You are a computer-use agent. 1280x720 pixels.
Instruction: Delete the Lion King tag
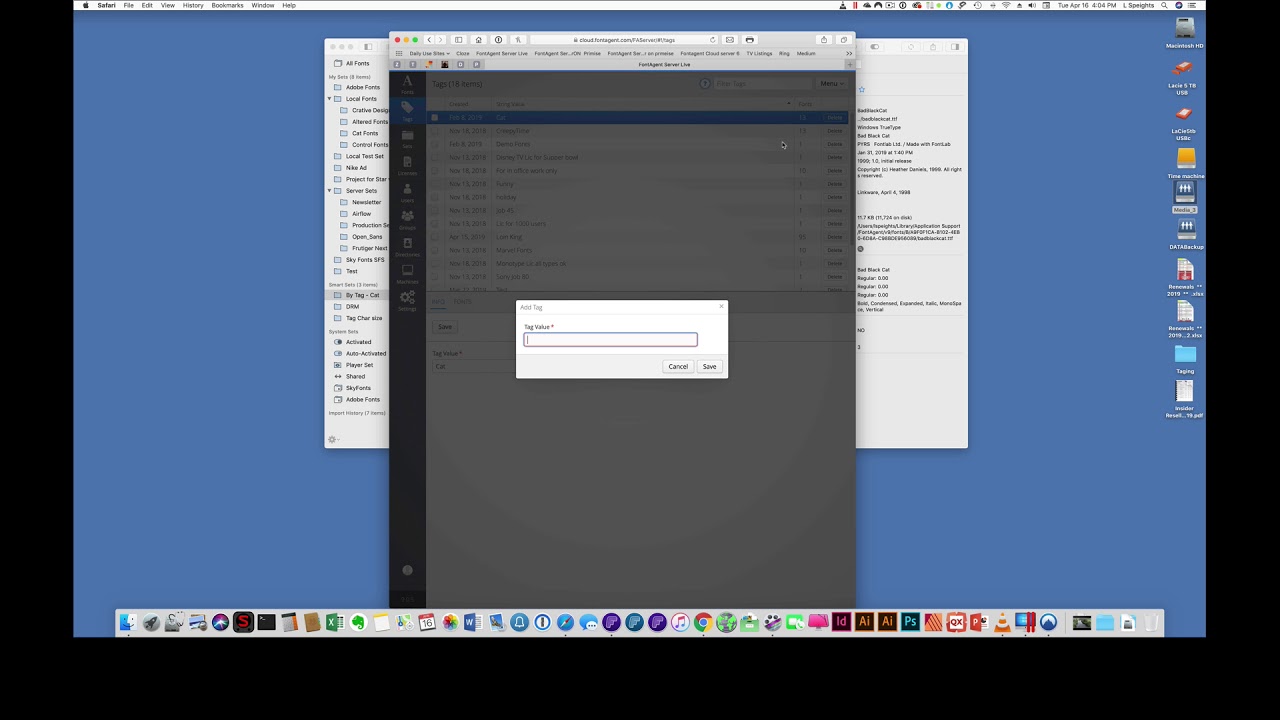[x=834, y=237]
